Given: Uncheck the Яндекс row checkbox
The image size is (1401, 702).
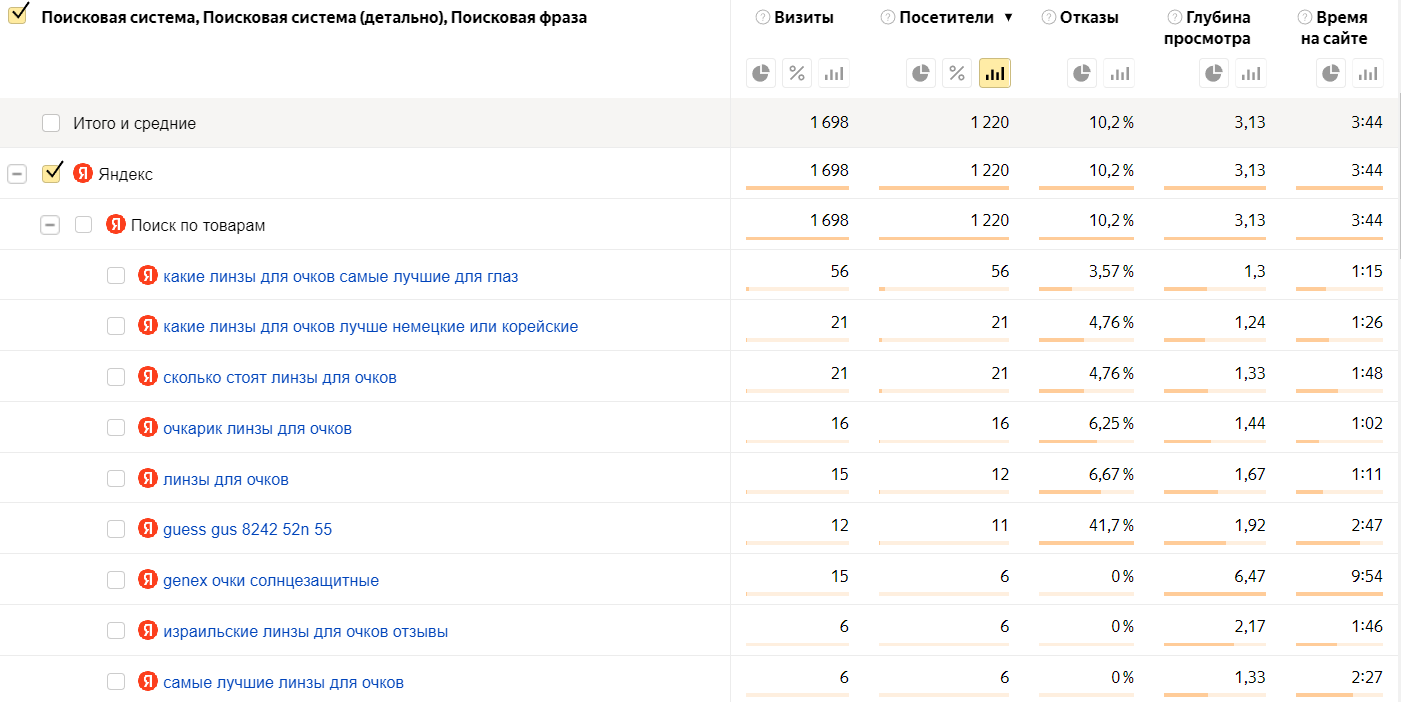Looking at the screenshot, I should click(52, 174).
